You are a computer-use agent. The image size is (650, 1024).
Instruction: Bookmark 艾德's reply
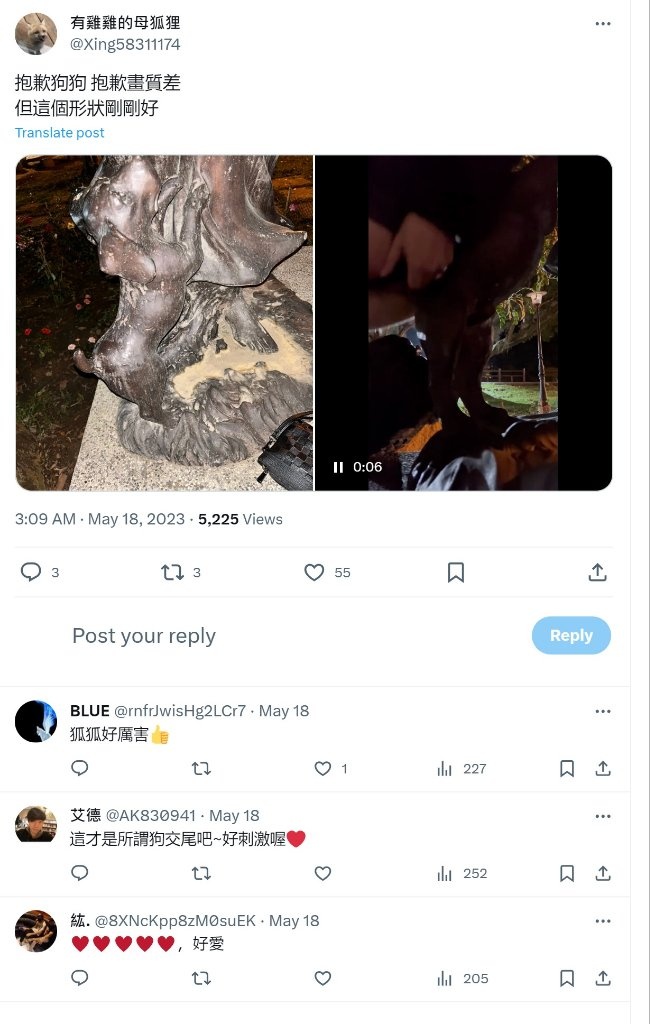coord(567,874)
